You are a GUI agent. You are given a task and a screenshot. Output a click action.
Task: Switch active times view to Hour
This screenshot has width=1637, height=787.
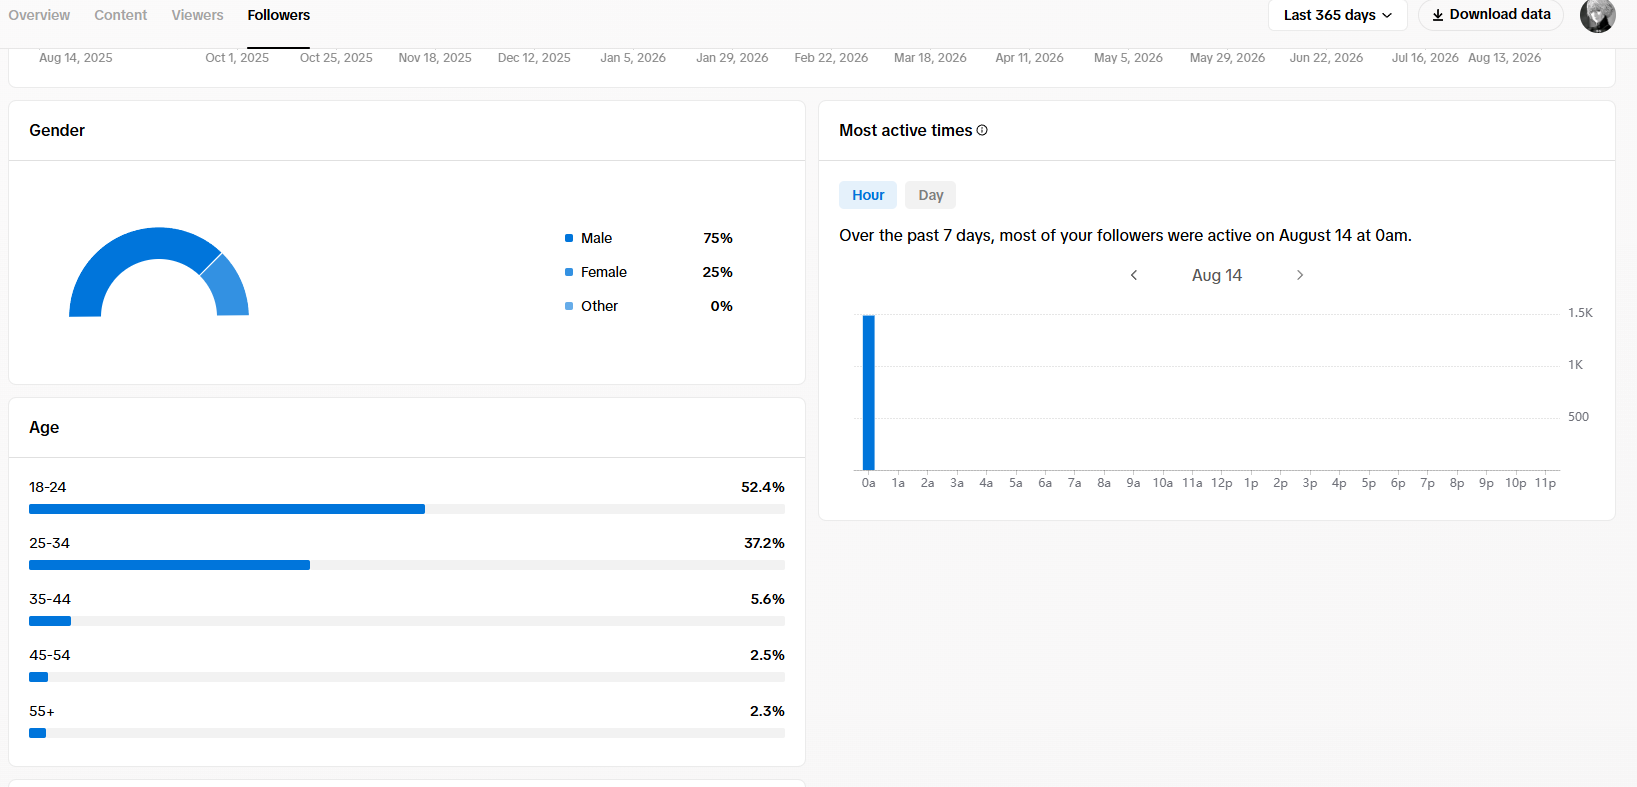pyautogui.click(x=868, y=195)
